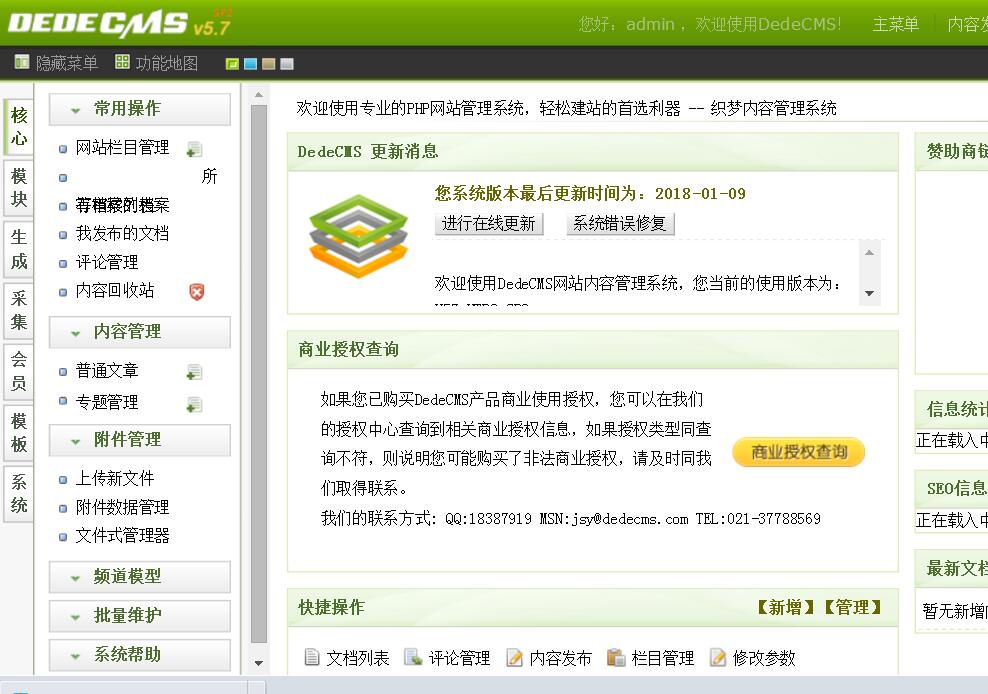Click the DedeCMS v5.7 header logo

point(120,23)
